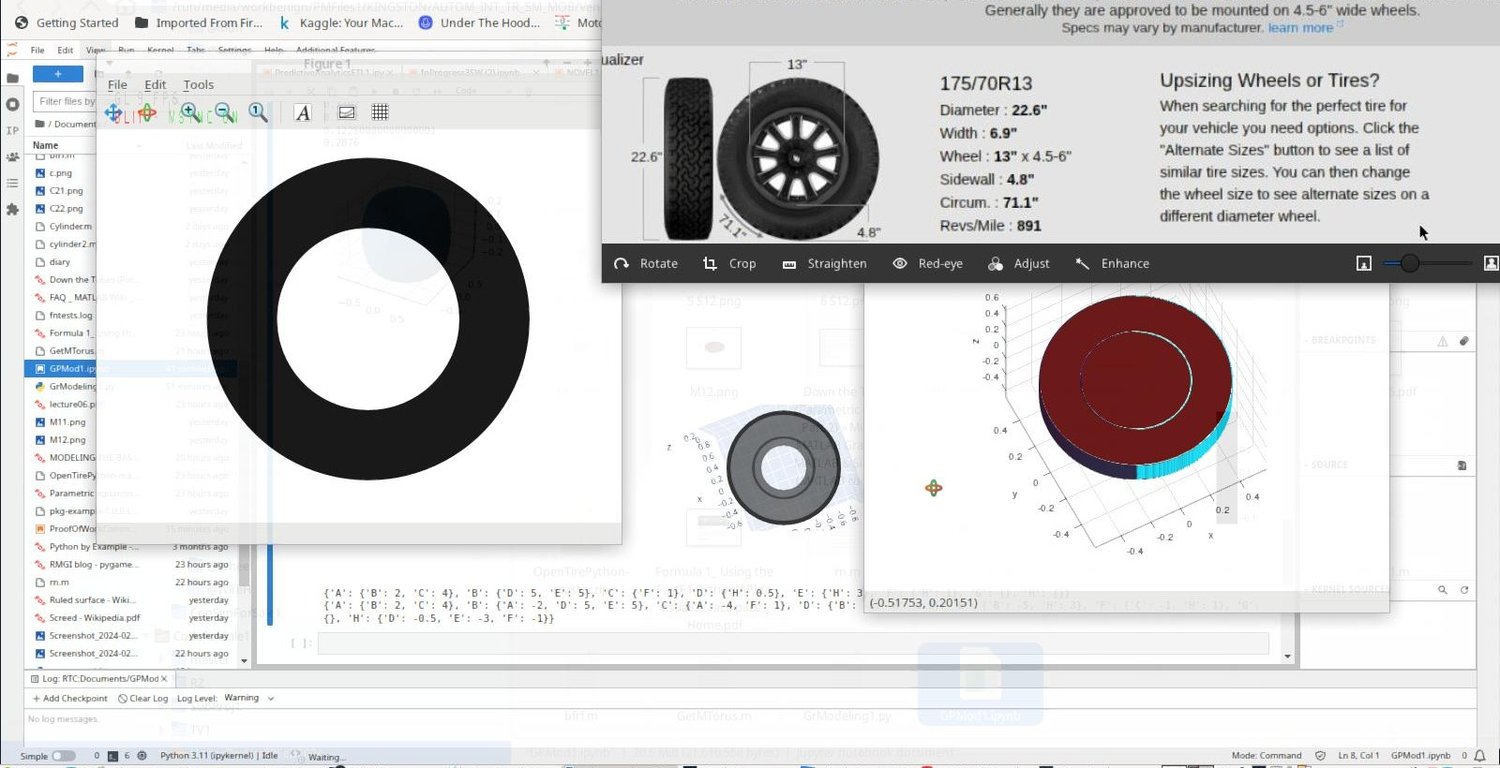The height and width of the screenshot is (768, 1500).
Task: Open Running Terminals and Kernels sidebar icon
Action: 12,104
